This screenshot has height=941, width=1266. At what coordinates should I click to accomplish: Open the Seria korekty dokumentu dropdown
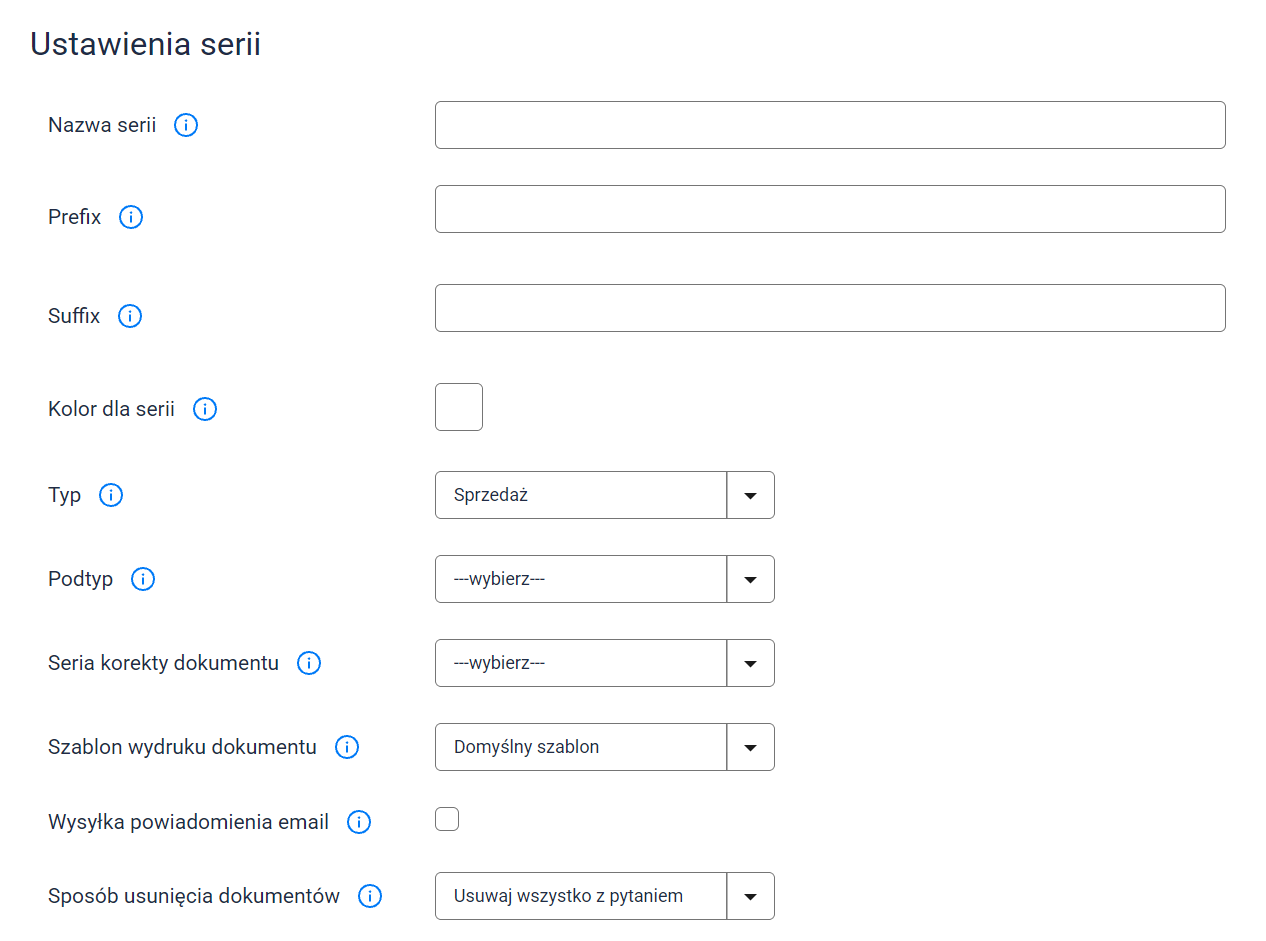click(x=605, y=663)
